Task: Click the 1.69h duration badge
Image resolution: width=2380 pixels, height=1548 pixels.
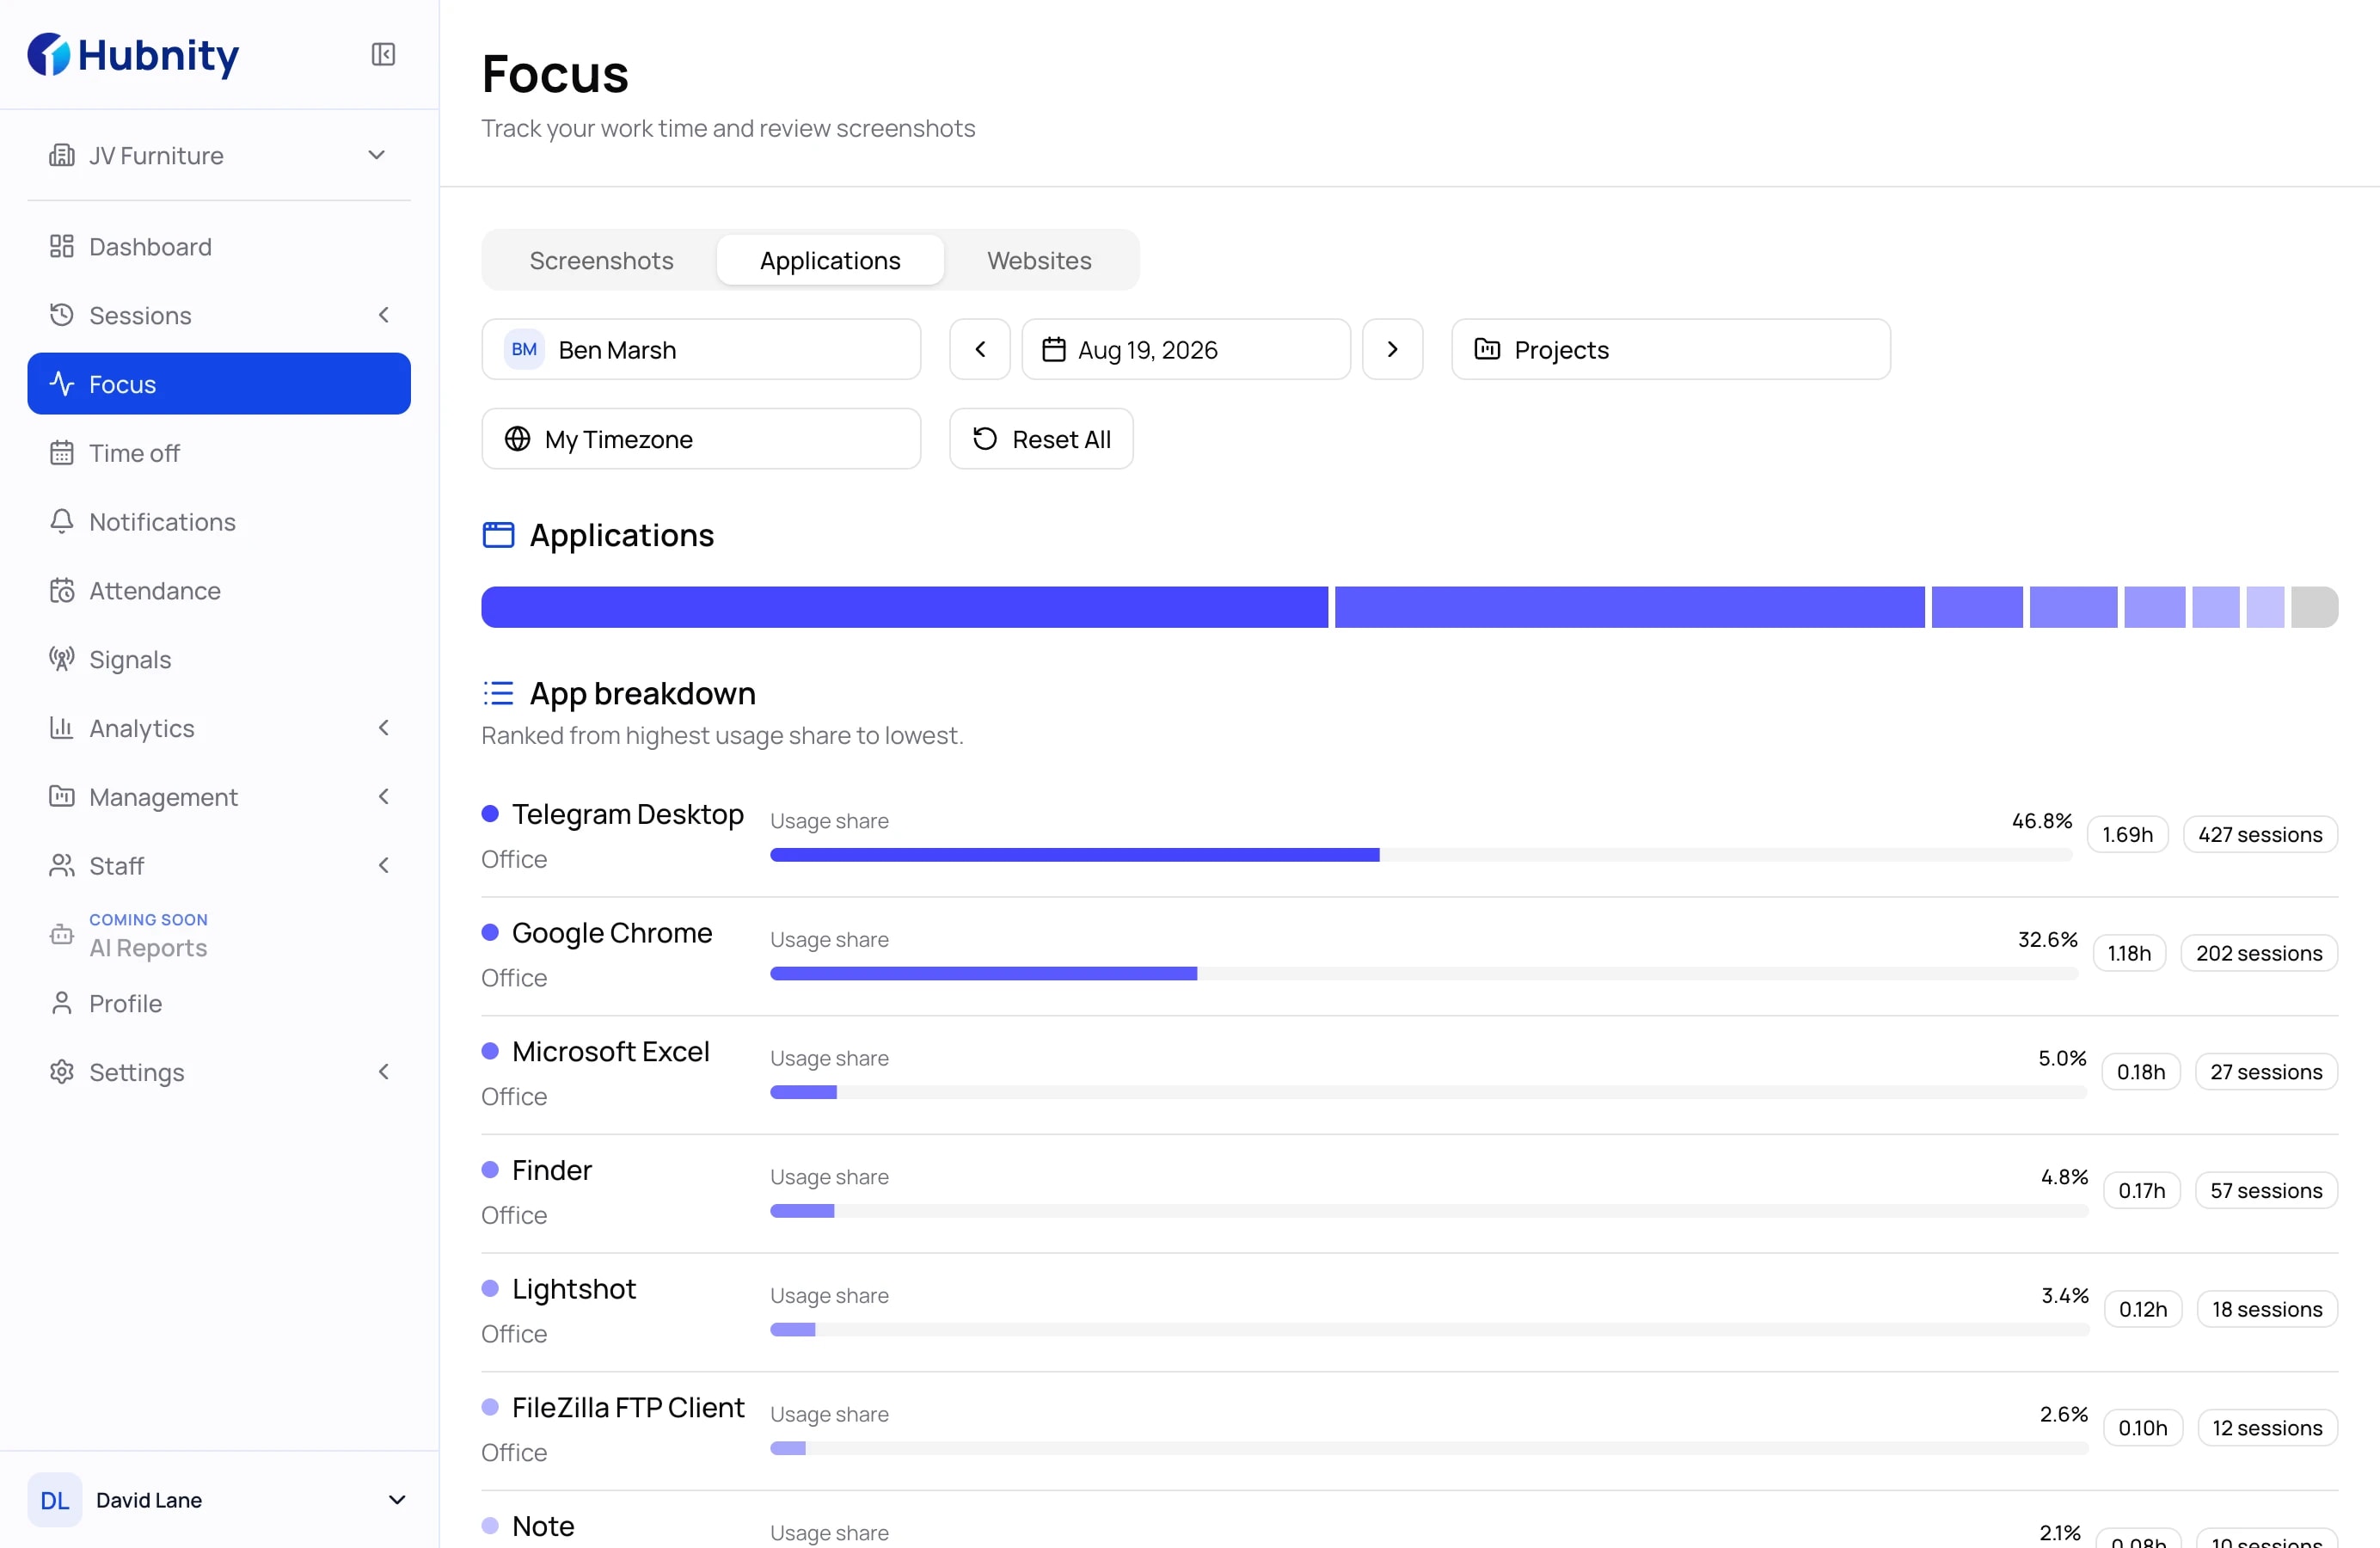Action: coord(2127,834)
